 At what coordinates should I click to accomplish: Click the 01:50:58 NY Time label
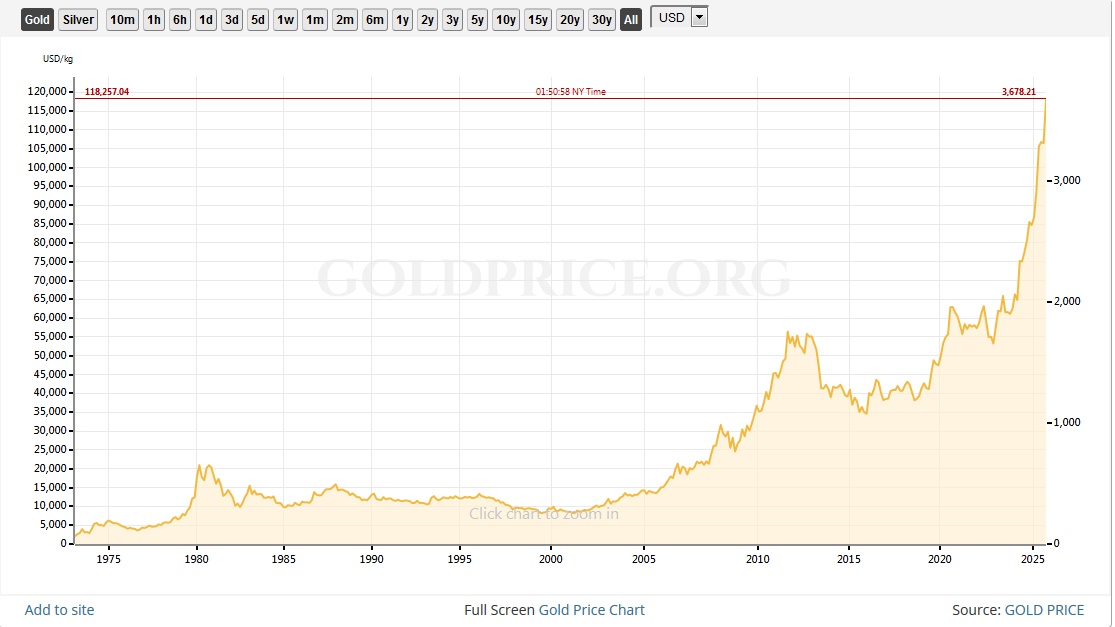pyautogui.click(x=570, y=92)
